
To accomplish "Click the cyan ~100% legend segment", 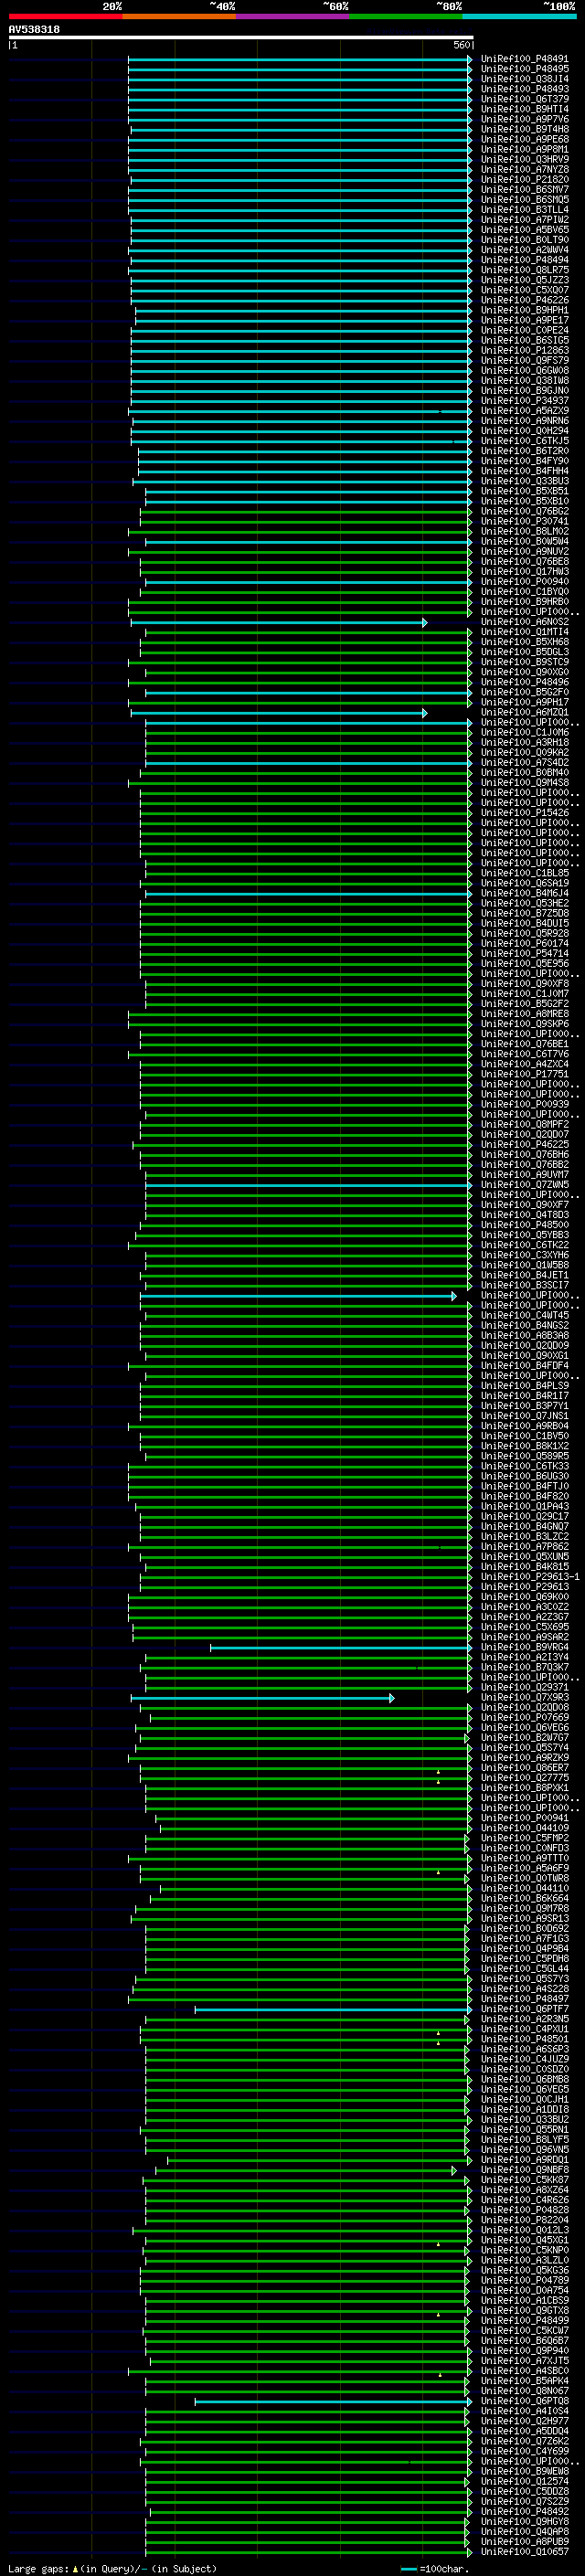I will 519,16.
